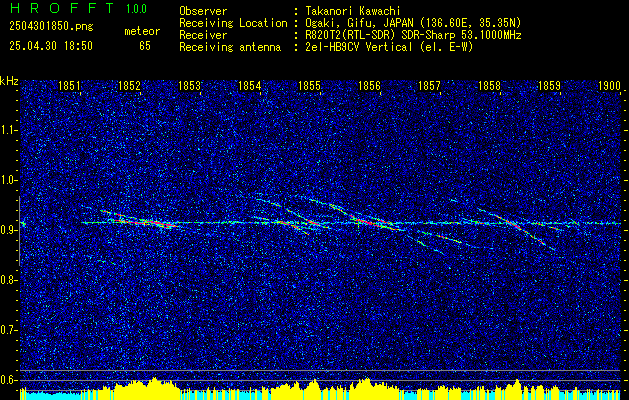The image size is (629, 400).
Task: Select receiver text R820T2(RTL-SDR) SDR-Sharp 53.1000MHz
Action: 412,35
